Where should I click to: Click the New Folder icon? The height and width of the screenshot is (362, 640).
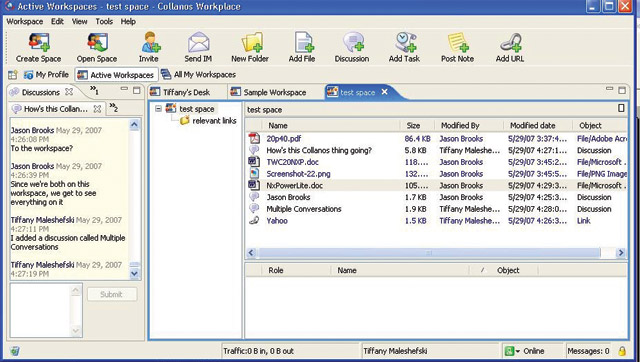coord(251,42)
